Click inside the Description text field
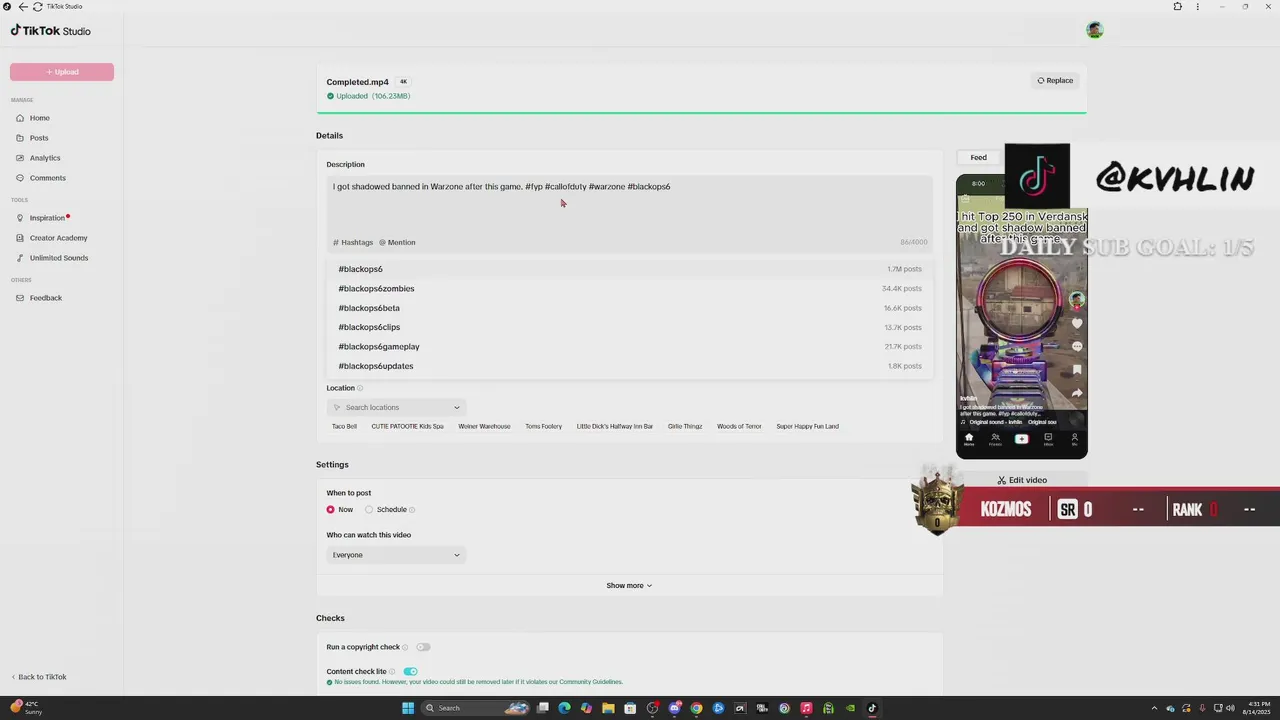The image size is (1280, 720). tap(630, 205)
